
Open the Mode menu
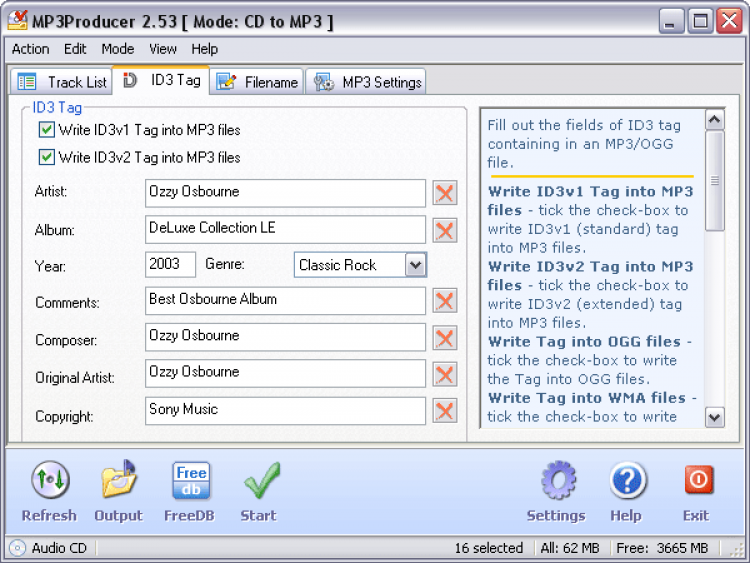118,49
